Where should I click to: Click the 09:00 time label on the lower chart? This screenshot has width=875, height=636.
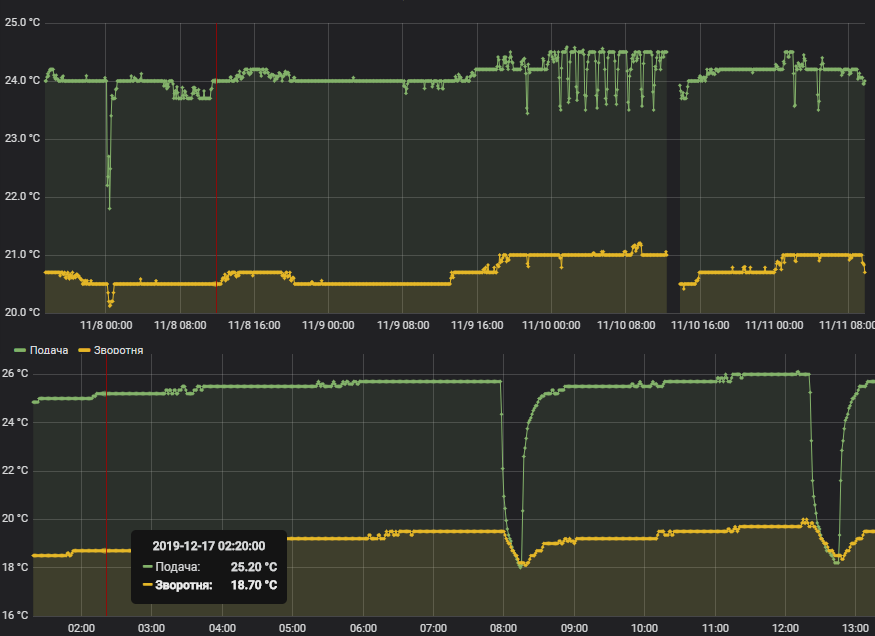pos(574,629)
